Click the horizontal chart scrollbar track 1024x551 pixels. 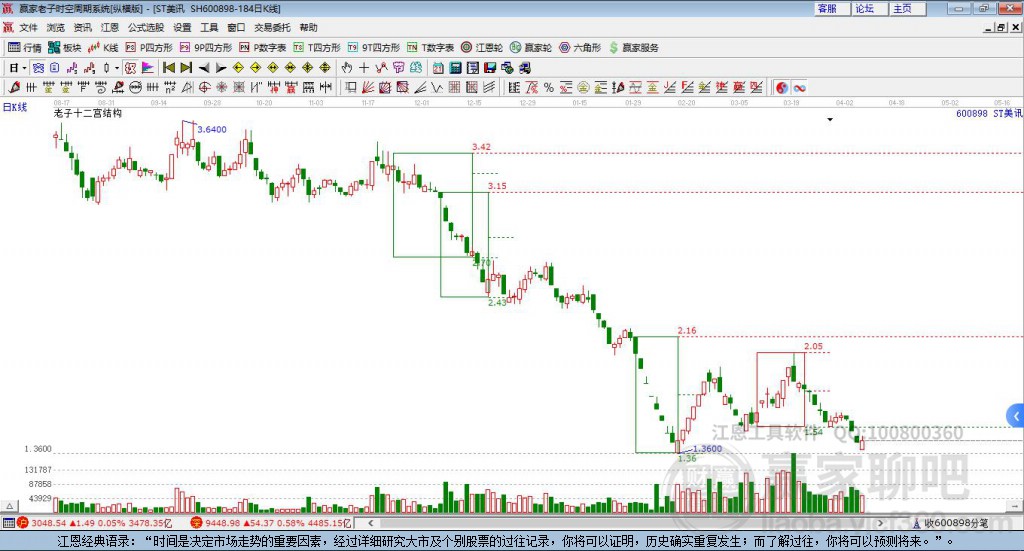pyautogui.click(x=625, y=523)
